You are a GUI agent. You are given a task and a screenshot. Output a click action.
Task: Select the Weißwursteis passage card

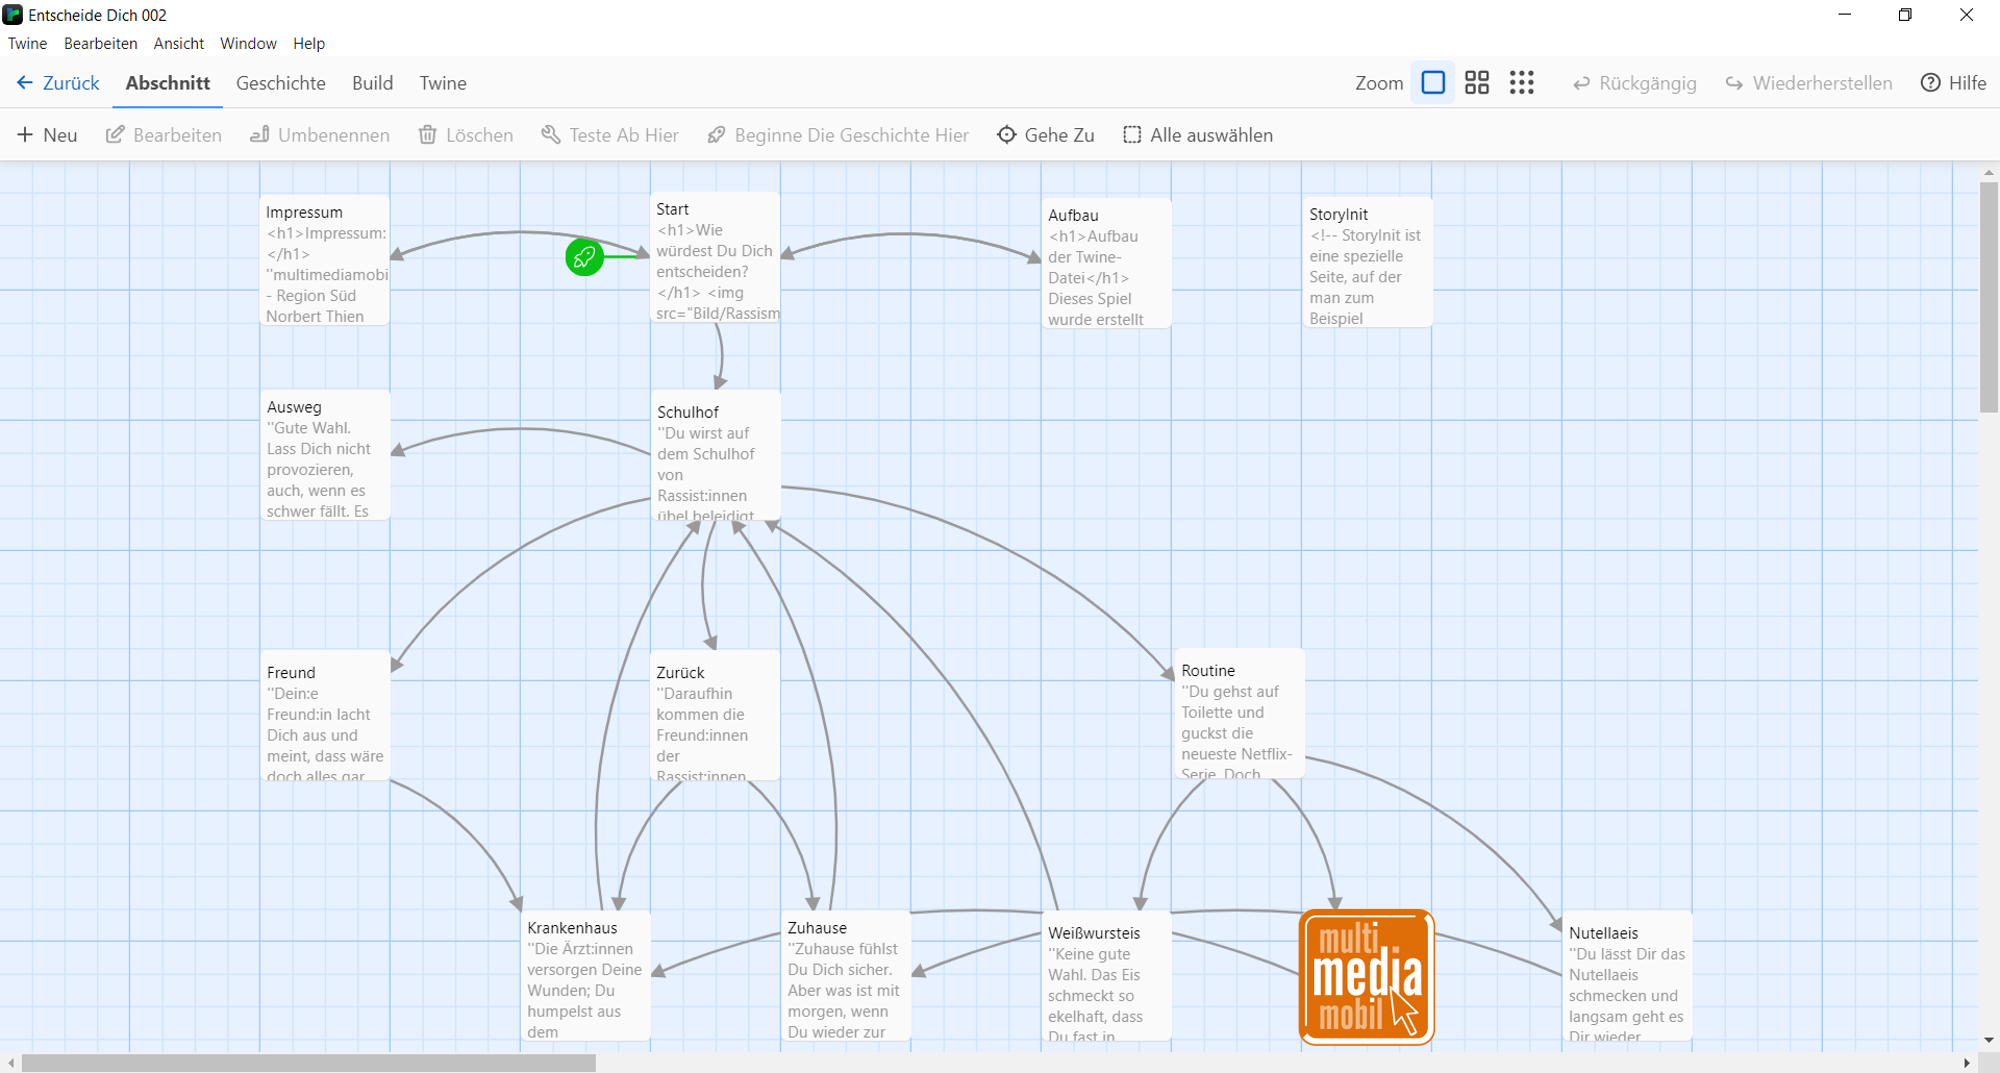point(1107,977)
